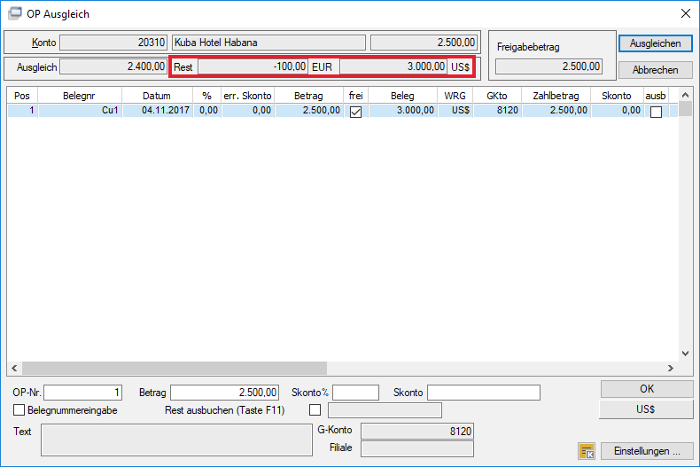Image resolution: width=700 pixels, height=467 pixels.
Task: Click the Konto number field 20310
Action: [113, 42]
